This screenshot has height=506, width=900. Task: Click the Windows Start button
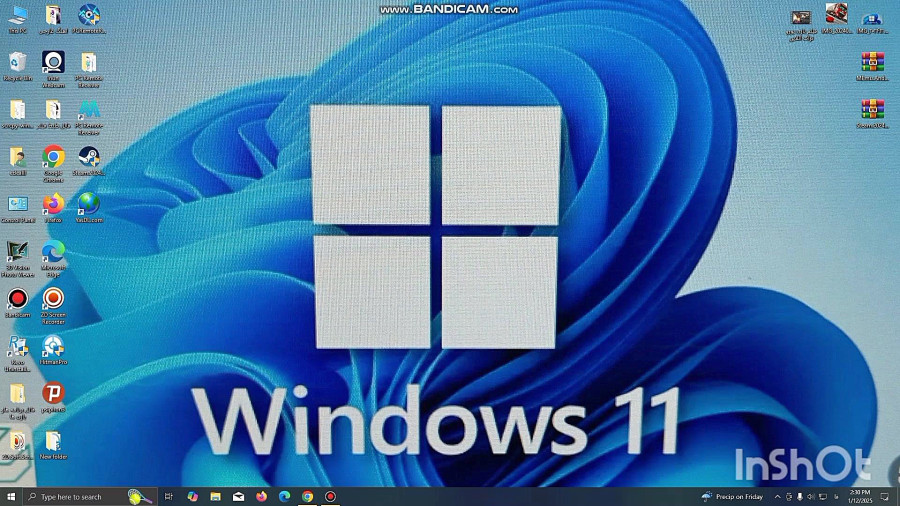(10, 497)
